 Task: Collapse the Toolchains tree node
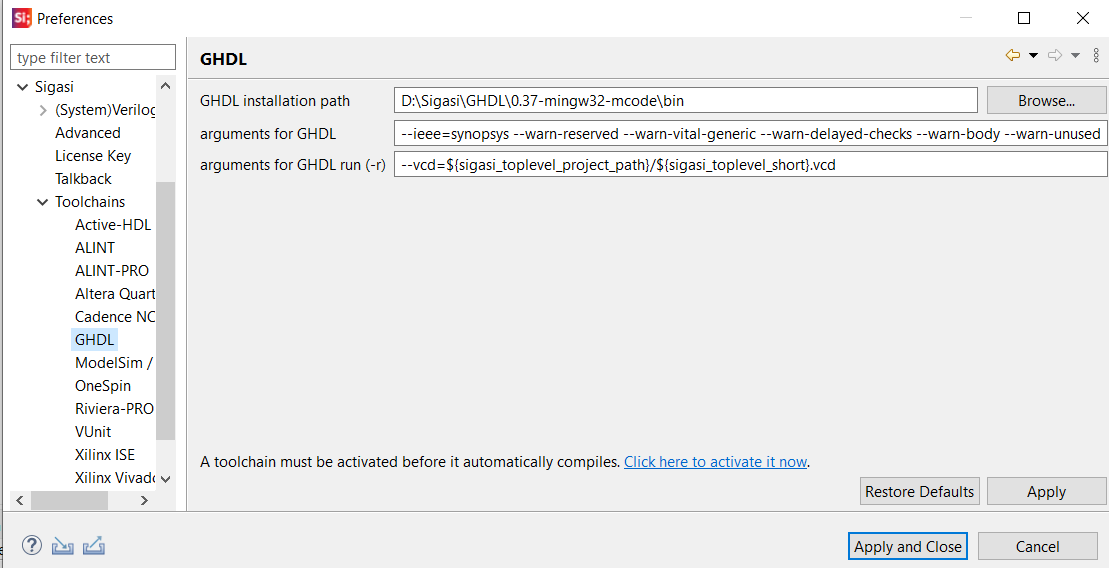tap(42, 202)
